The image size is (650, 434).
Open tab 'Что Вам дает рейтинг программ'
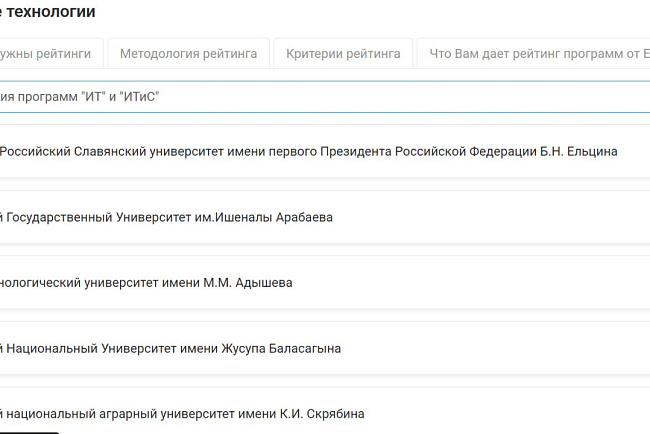pyautogui.click(x=534, y=53)
